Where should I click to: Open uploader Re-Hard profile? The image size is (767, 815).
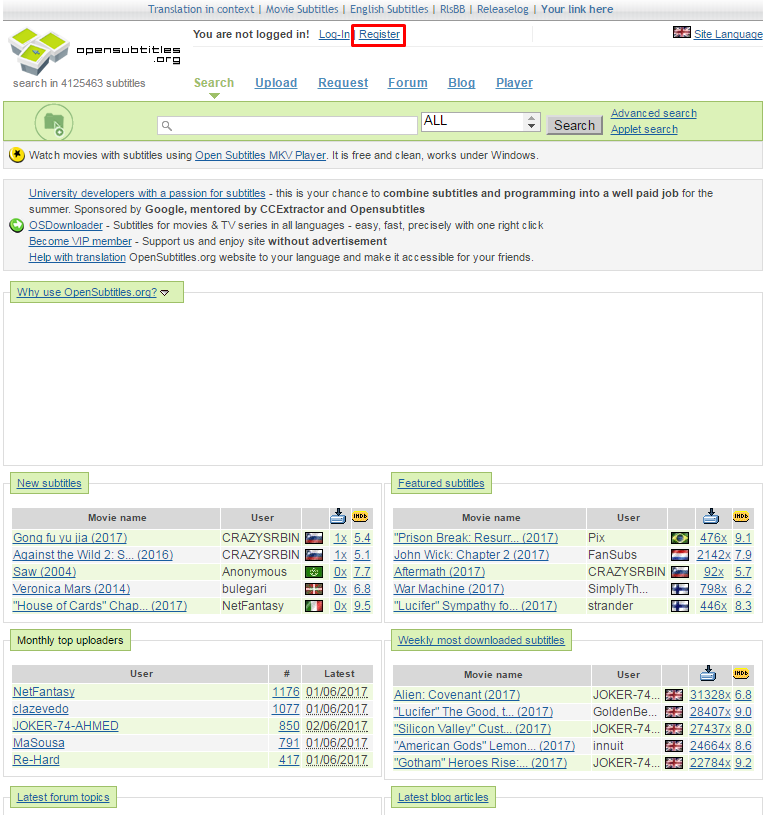click(36, 760)
